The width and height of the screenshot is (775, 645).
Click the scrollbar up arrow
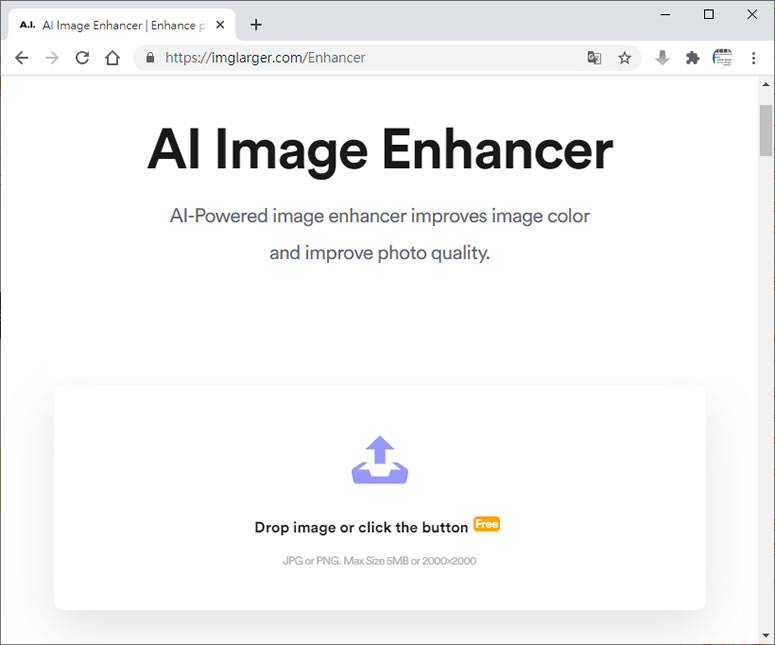click(766, 85)
